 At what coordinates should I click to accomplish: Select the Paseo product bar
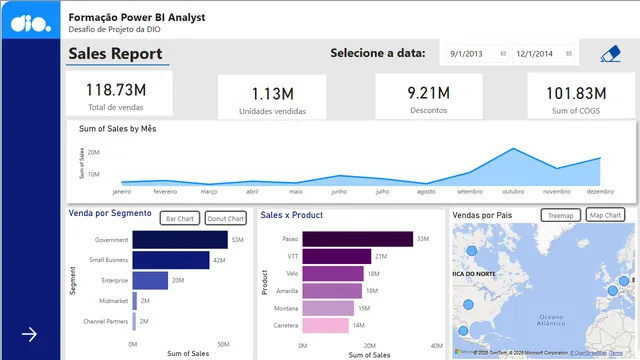[x=358, y=239]
